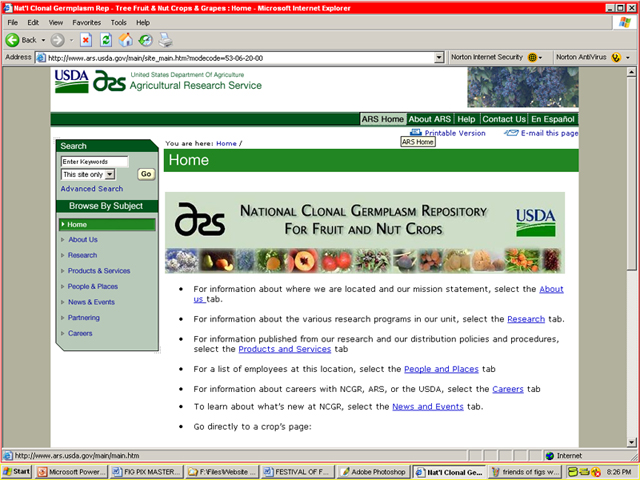640x480 pixels.
Task: Open the Address bar dropdown arrow
Action: tap(439, 58)
